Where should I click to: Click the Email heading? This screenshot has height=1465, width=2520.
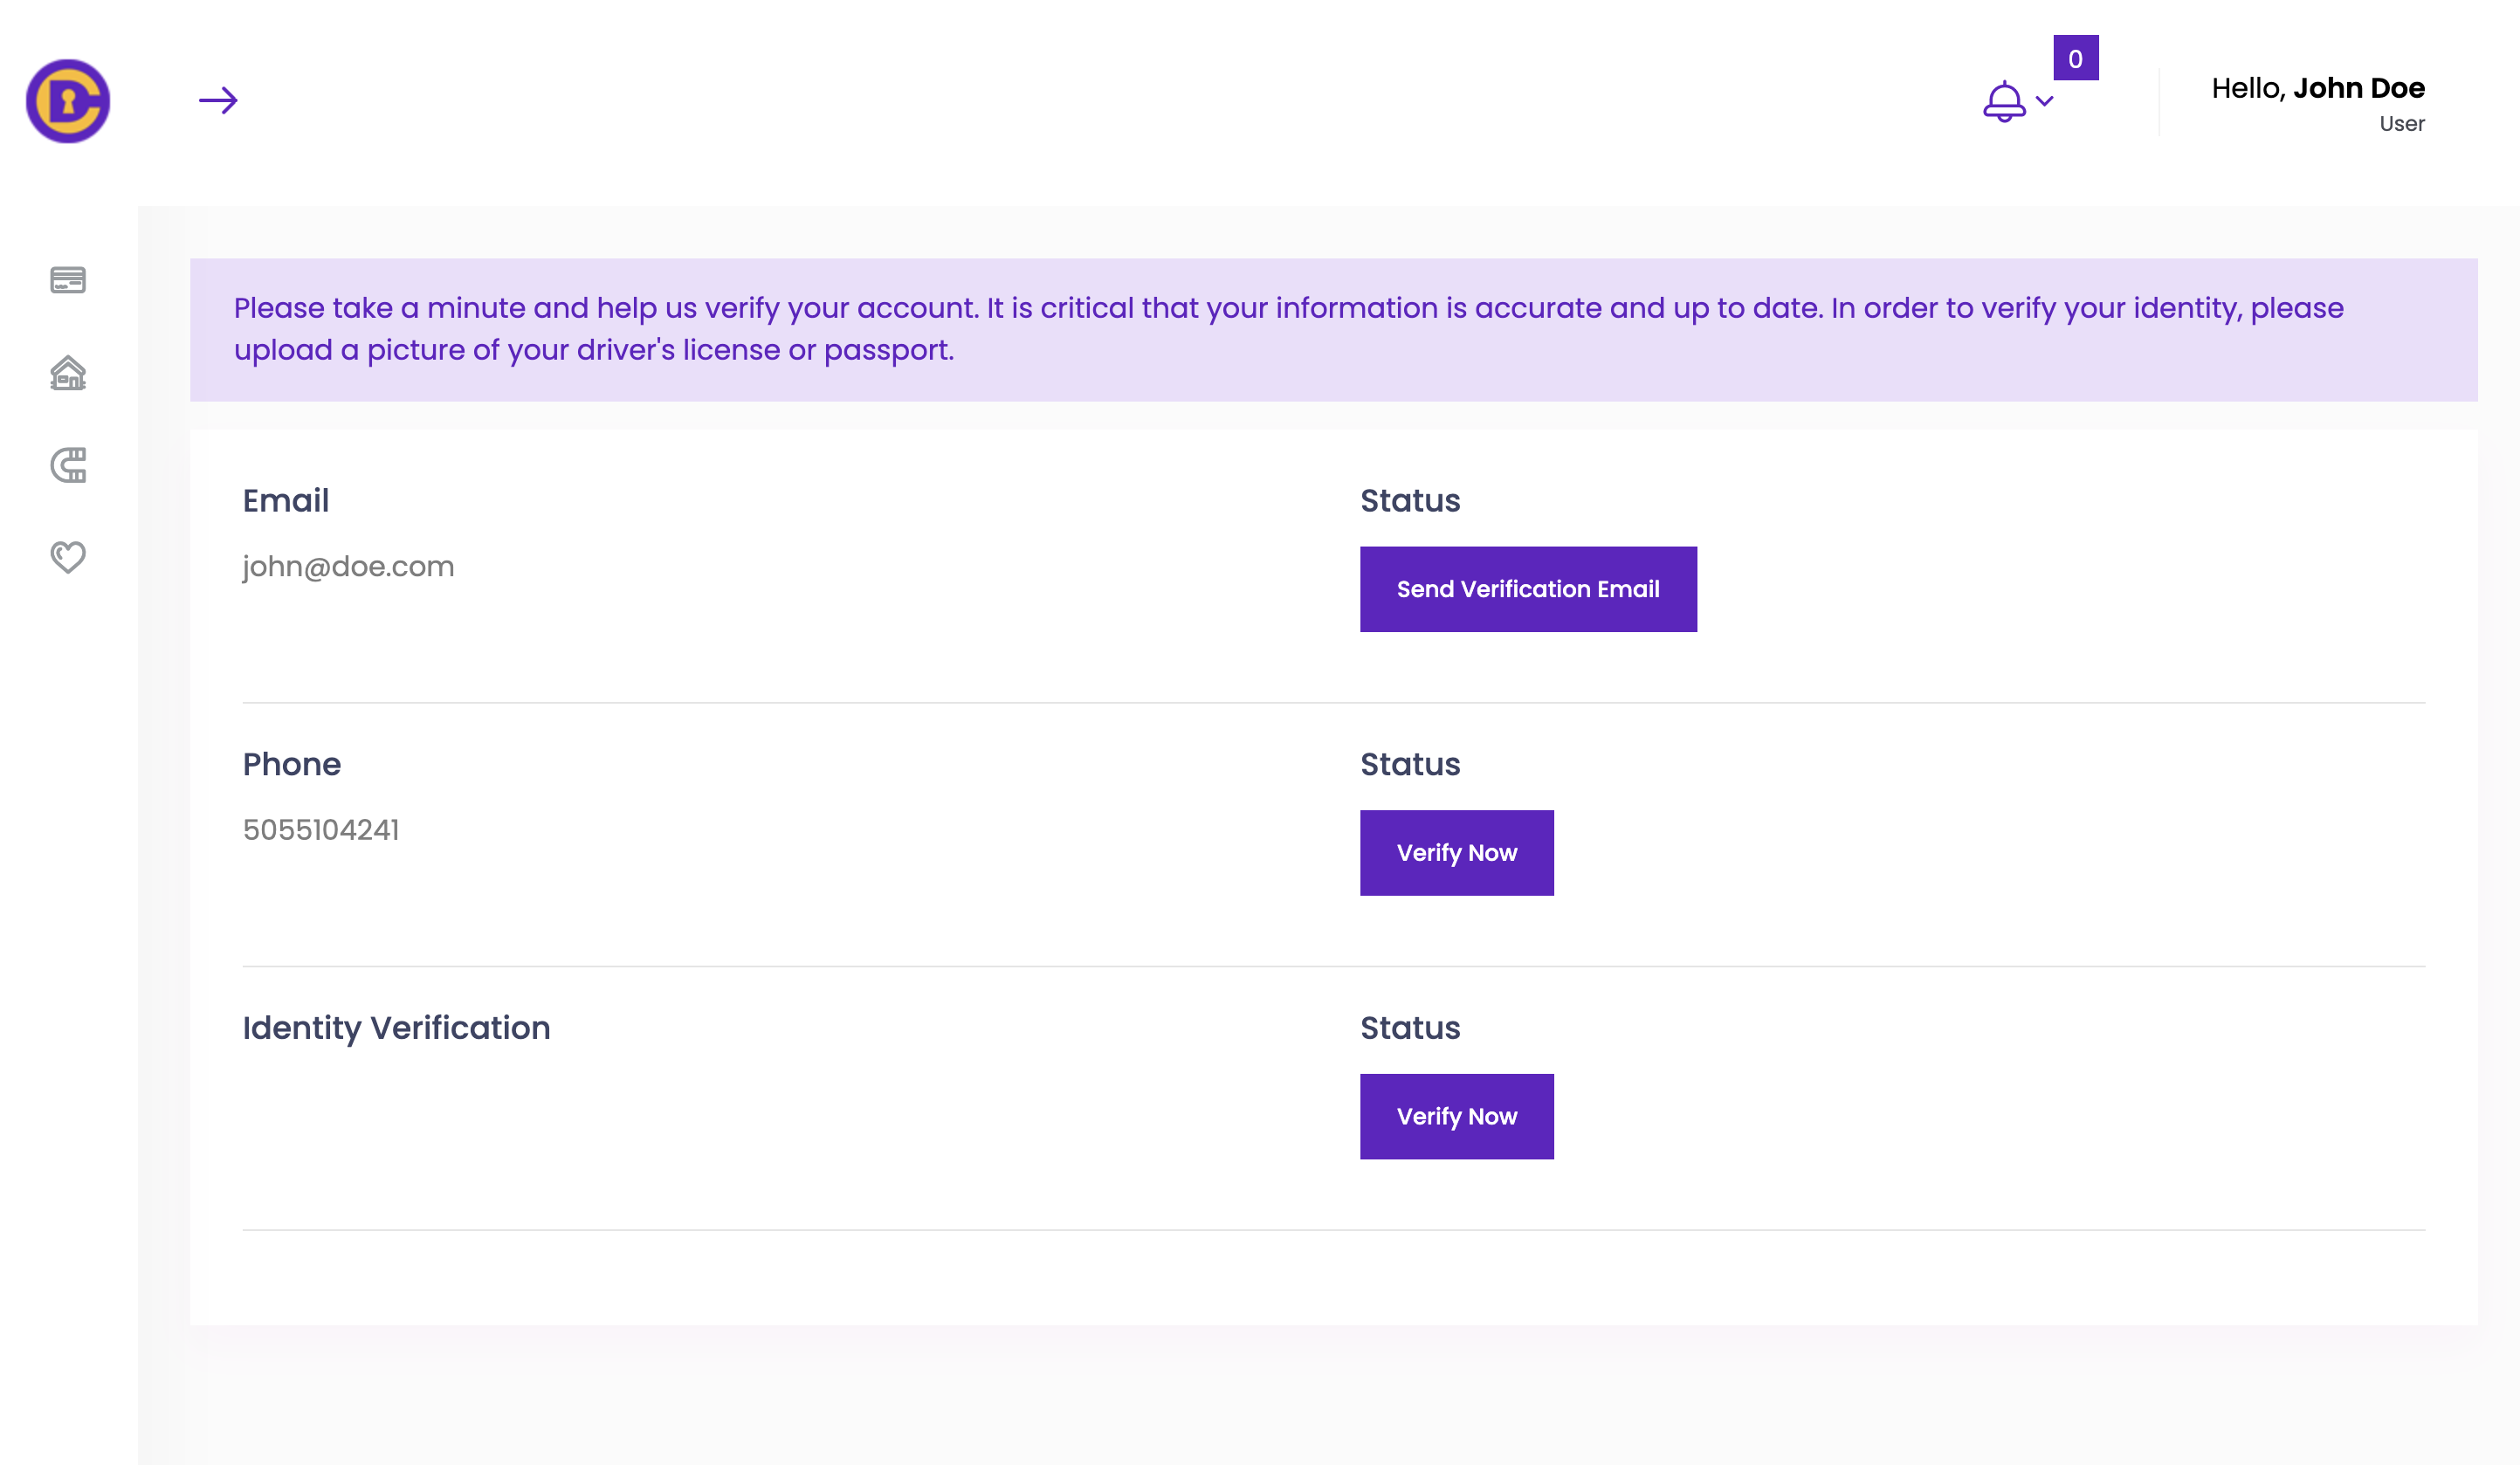coord(286,500)
